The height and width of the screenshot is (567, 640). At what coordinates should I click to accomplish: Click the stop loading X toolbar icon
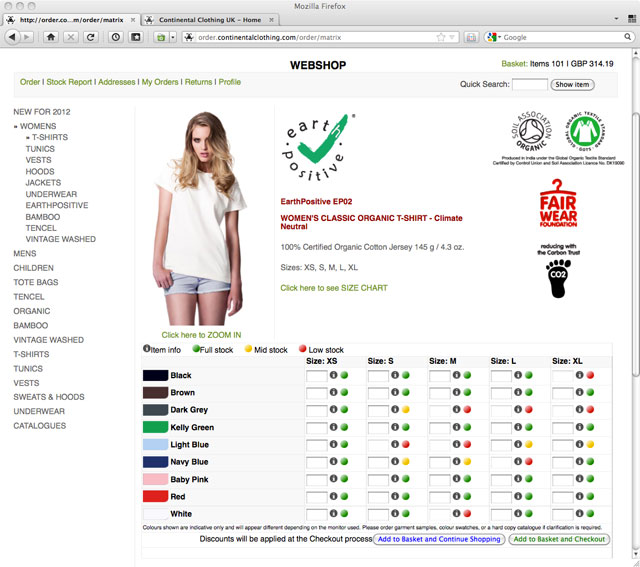pyautogui.click(x=71, y=37)
